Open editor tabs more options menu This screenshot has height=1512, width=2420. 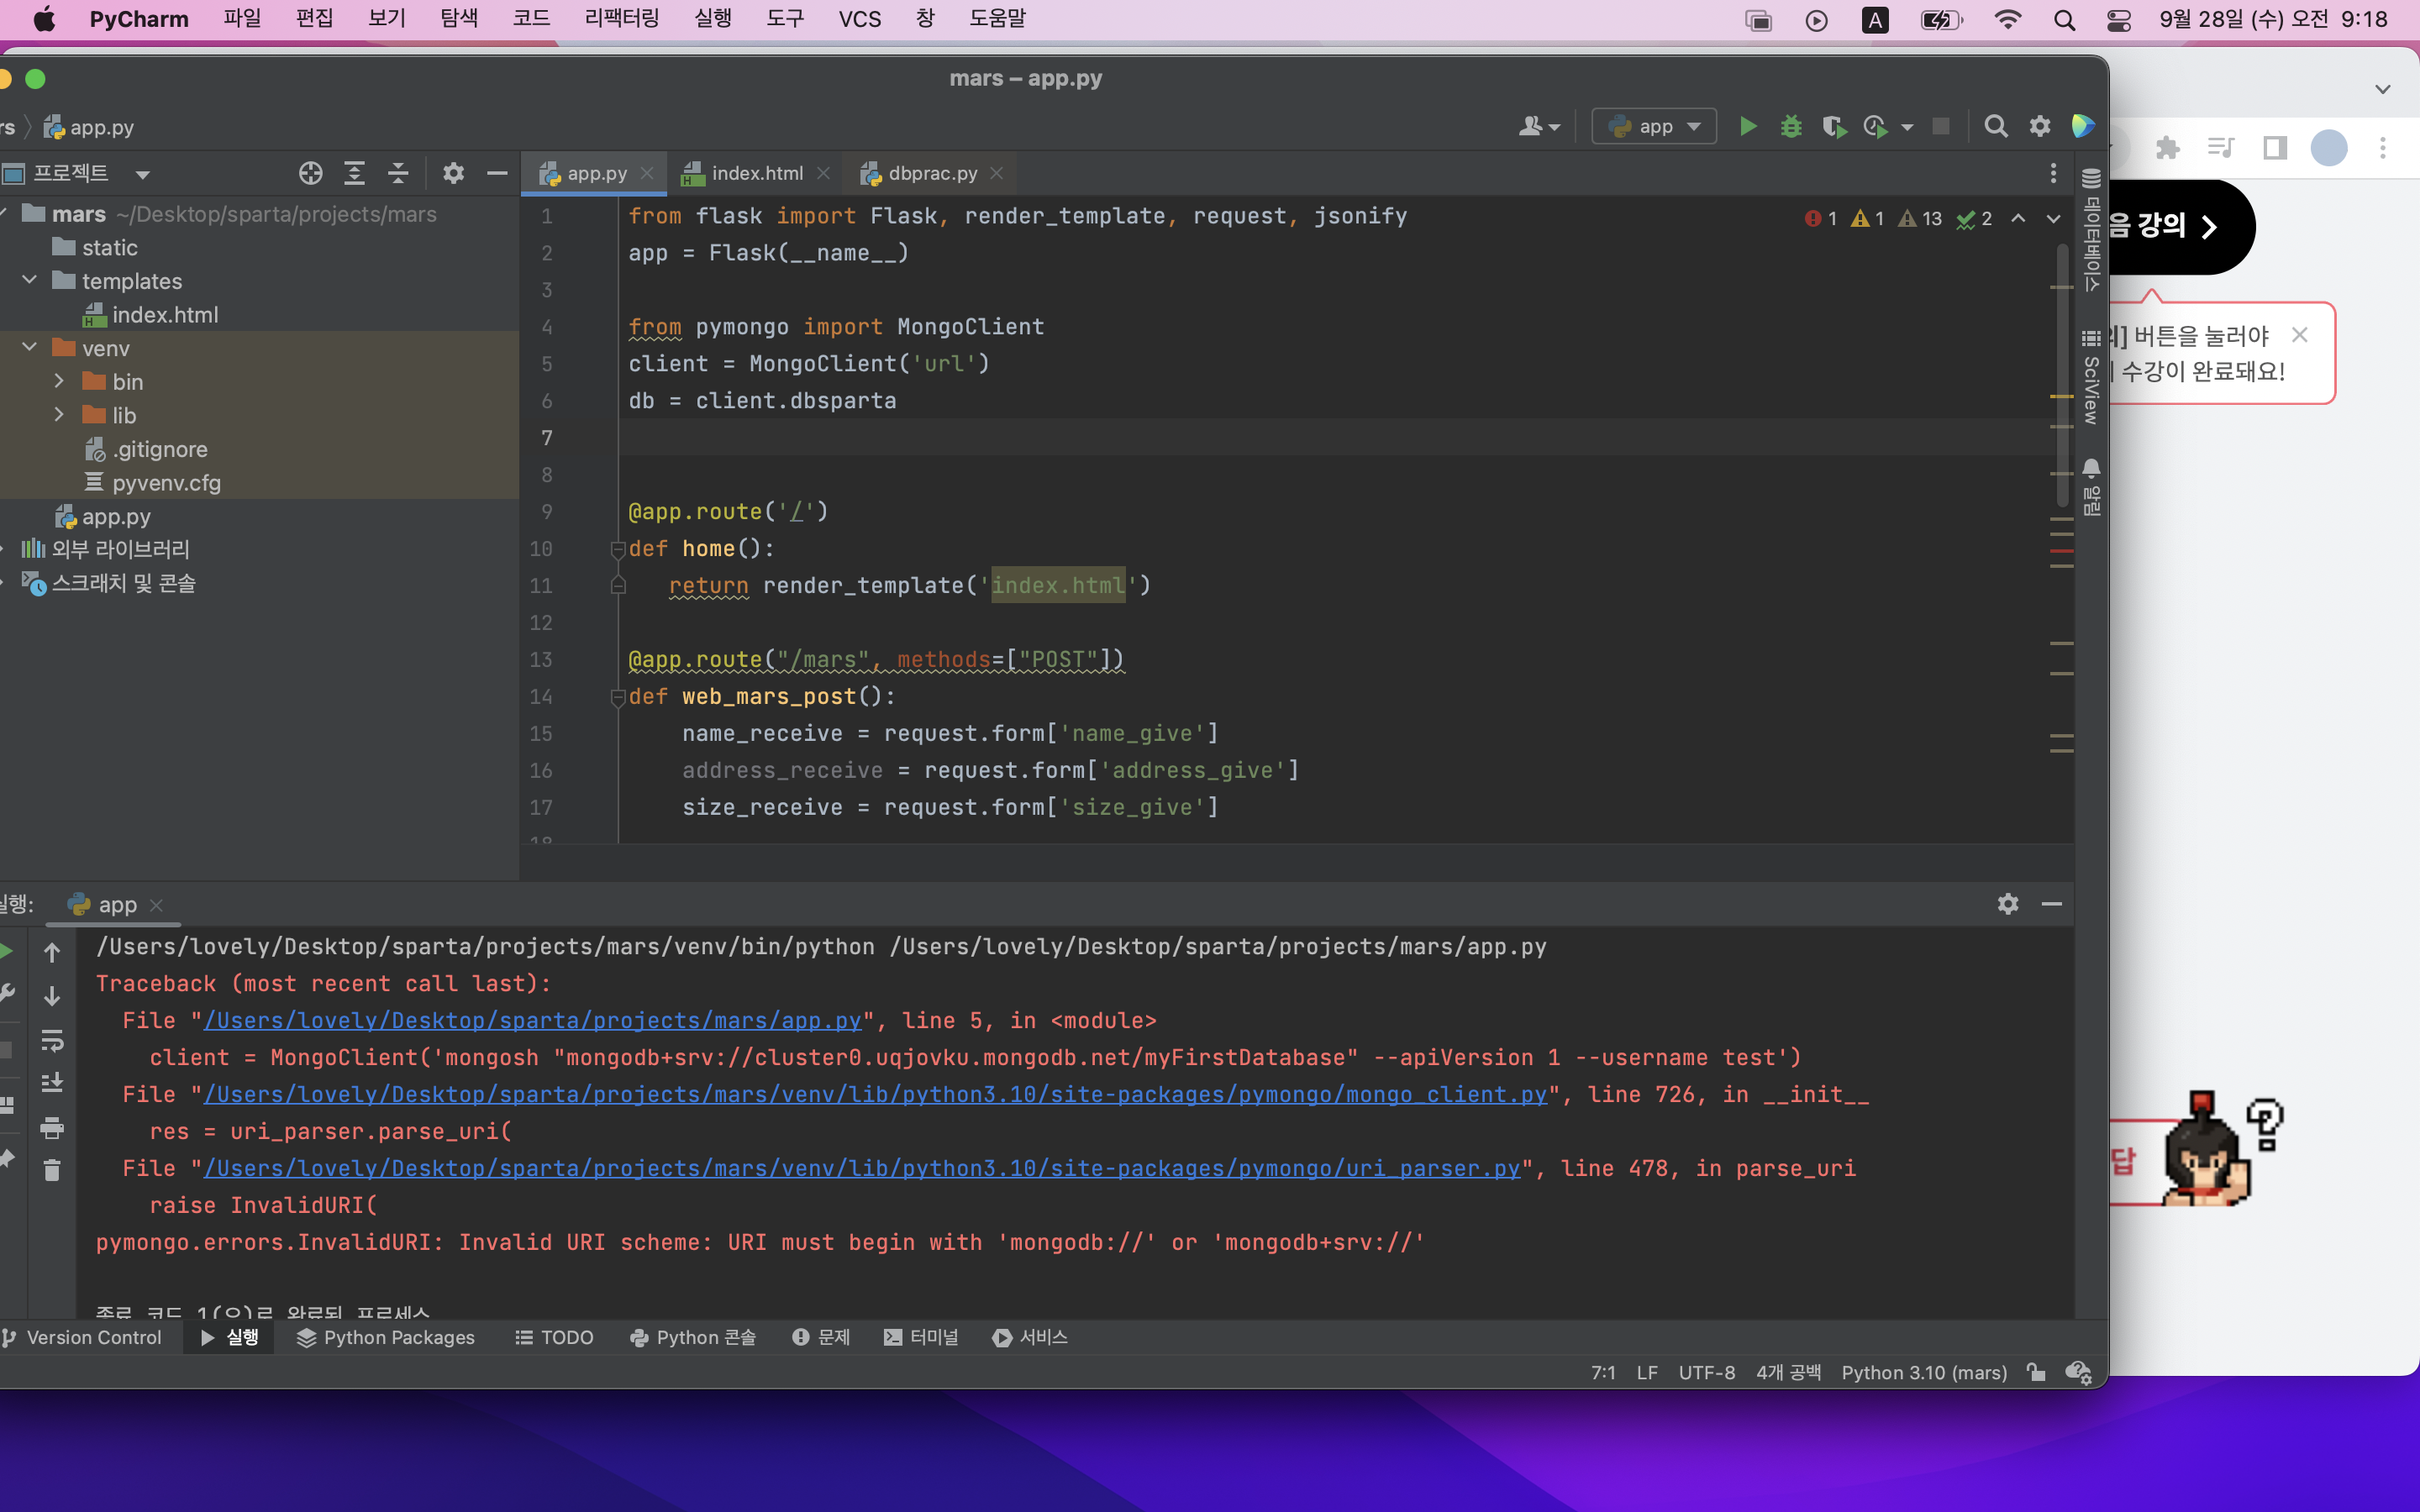tap(2053, 173)
